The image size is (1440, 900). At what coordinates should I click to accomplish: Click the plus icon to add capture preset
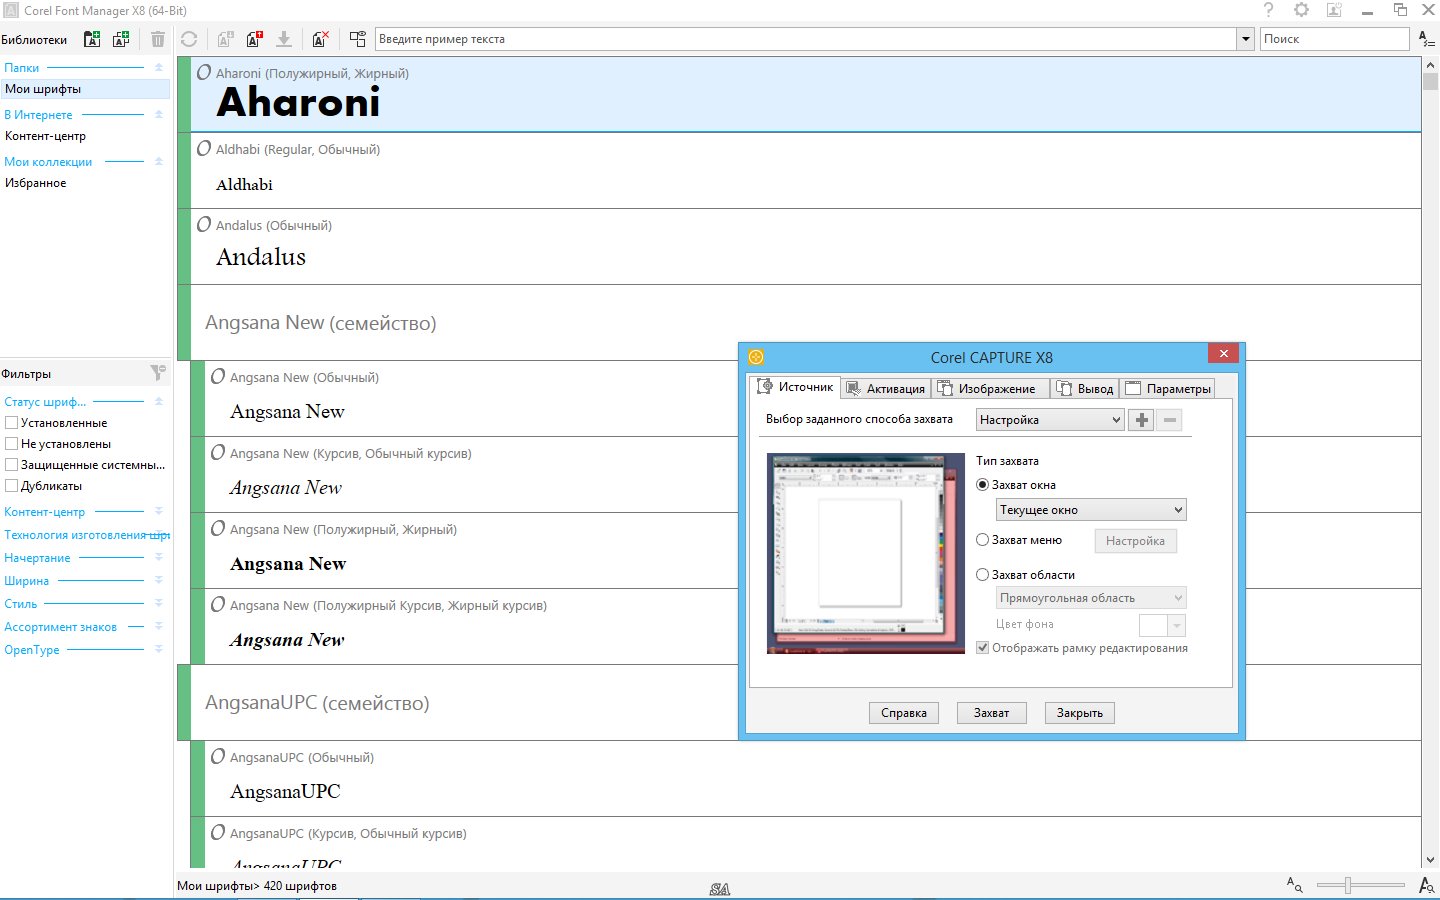click(x=1141, y=420)
